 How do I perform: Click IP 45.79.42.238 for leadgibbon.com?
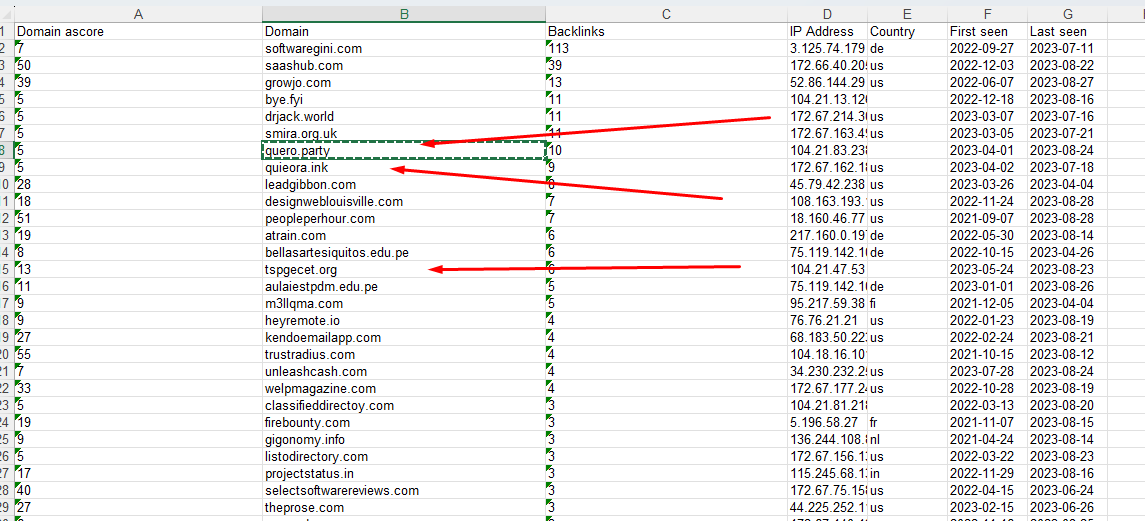827,184
